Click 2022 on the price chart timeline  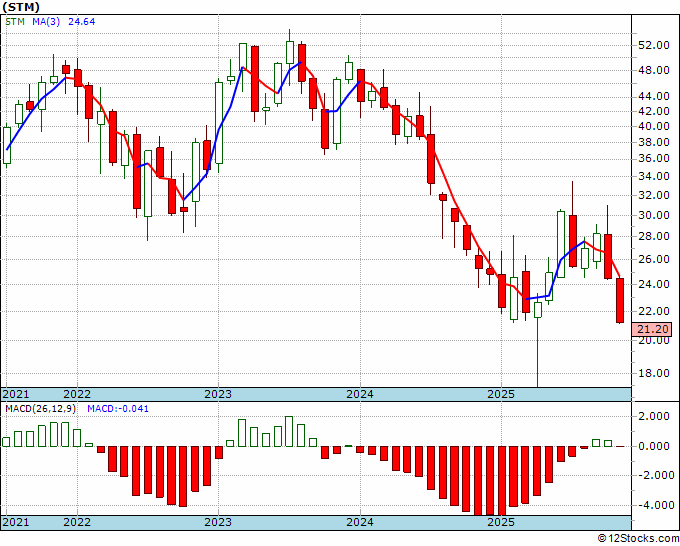(x=77, y=394)
